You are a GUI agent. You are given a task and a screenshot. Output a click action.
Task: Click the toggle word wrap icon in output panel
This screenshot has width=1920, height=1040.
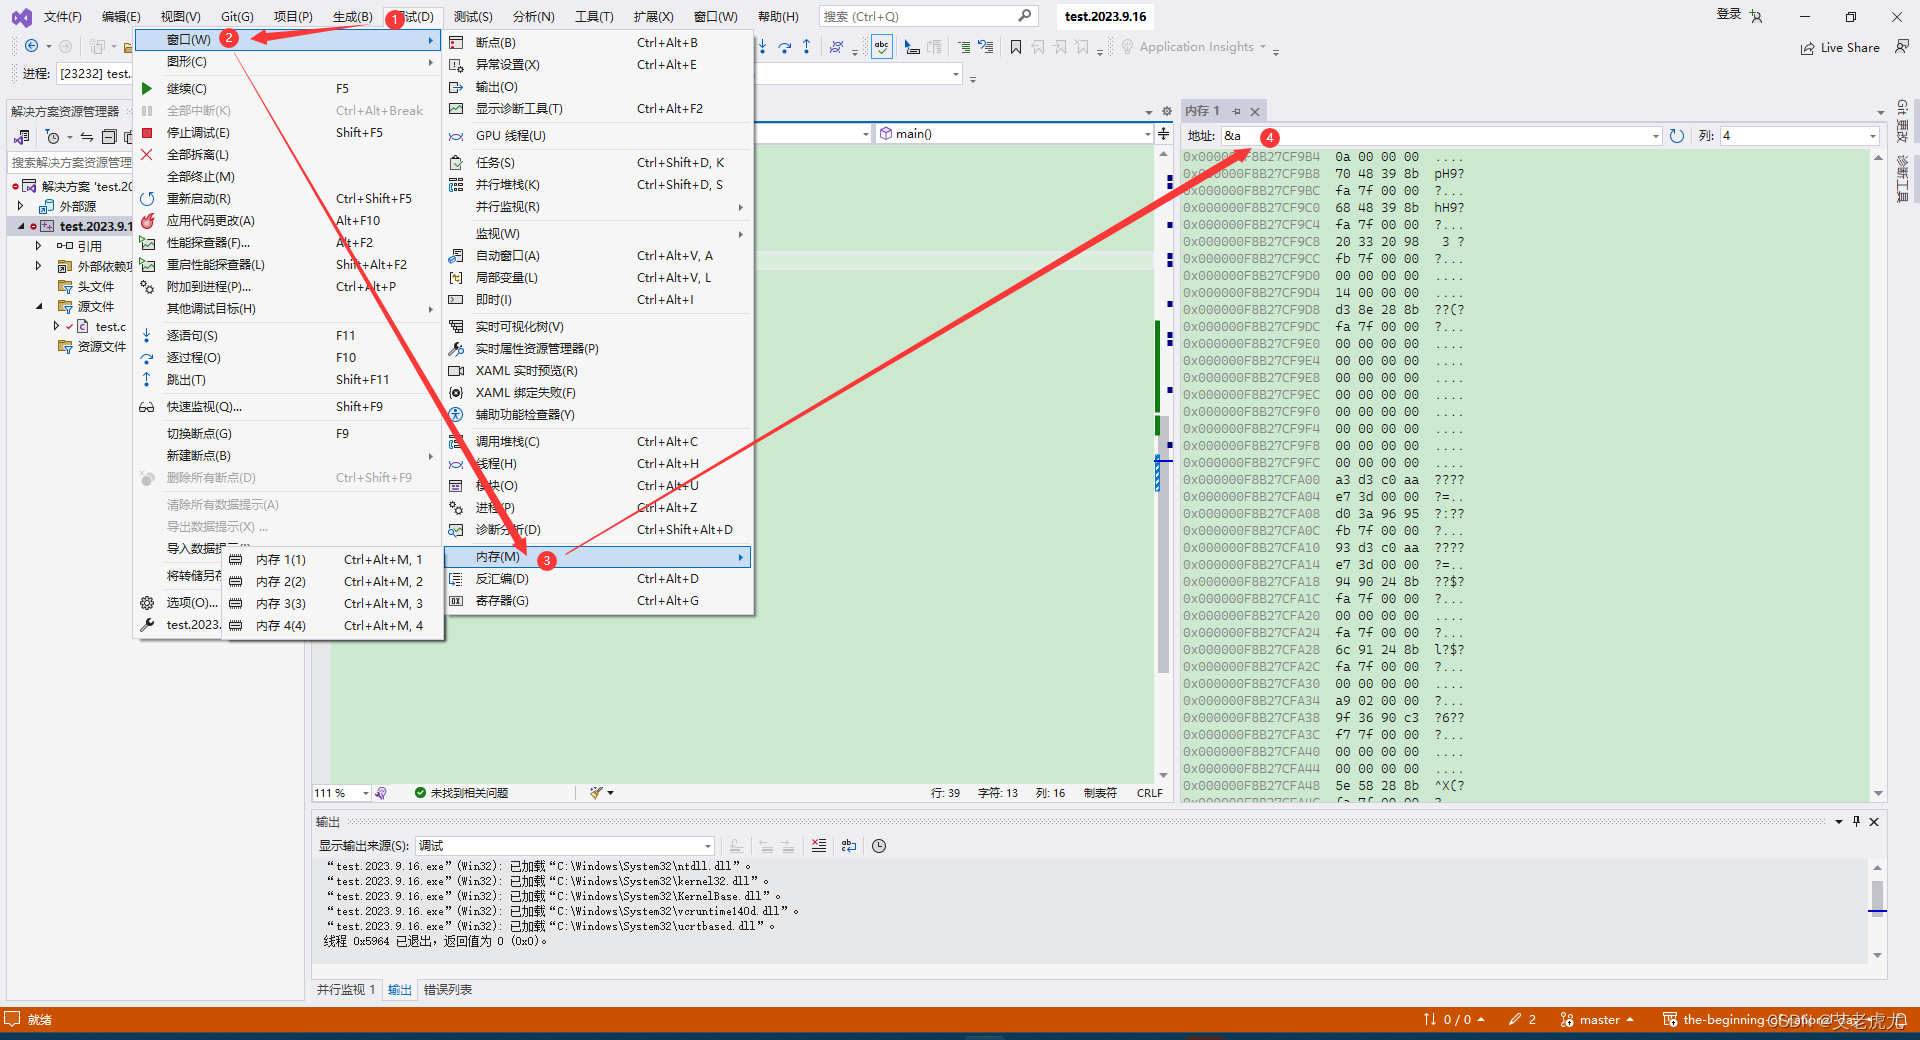click(x=849, y=846)
